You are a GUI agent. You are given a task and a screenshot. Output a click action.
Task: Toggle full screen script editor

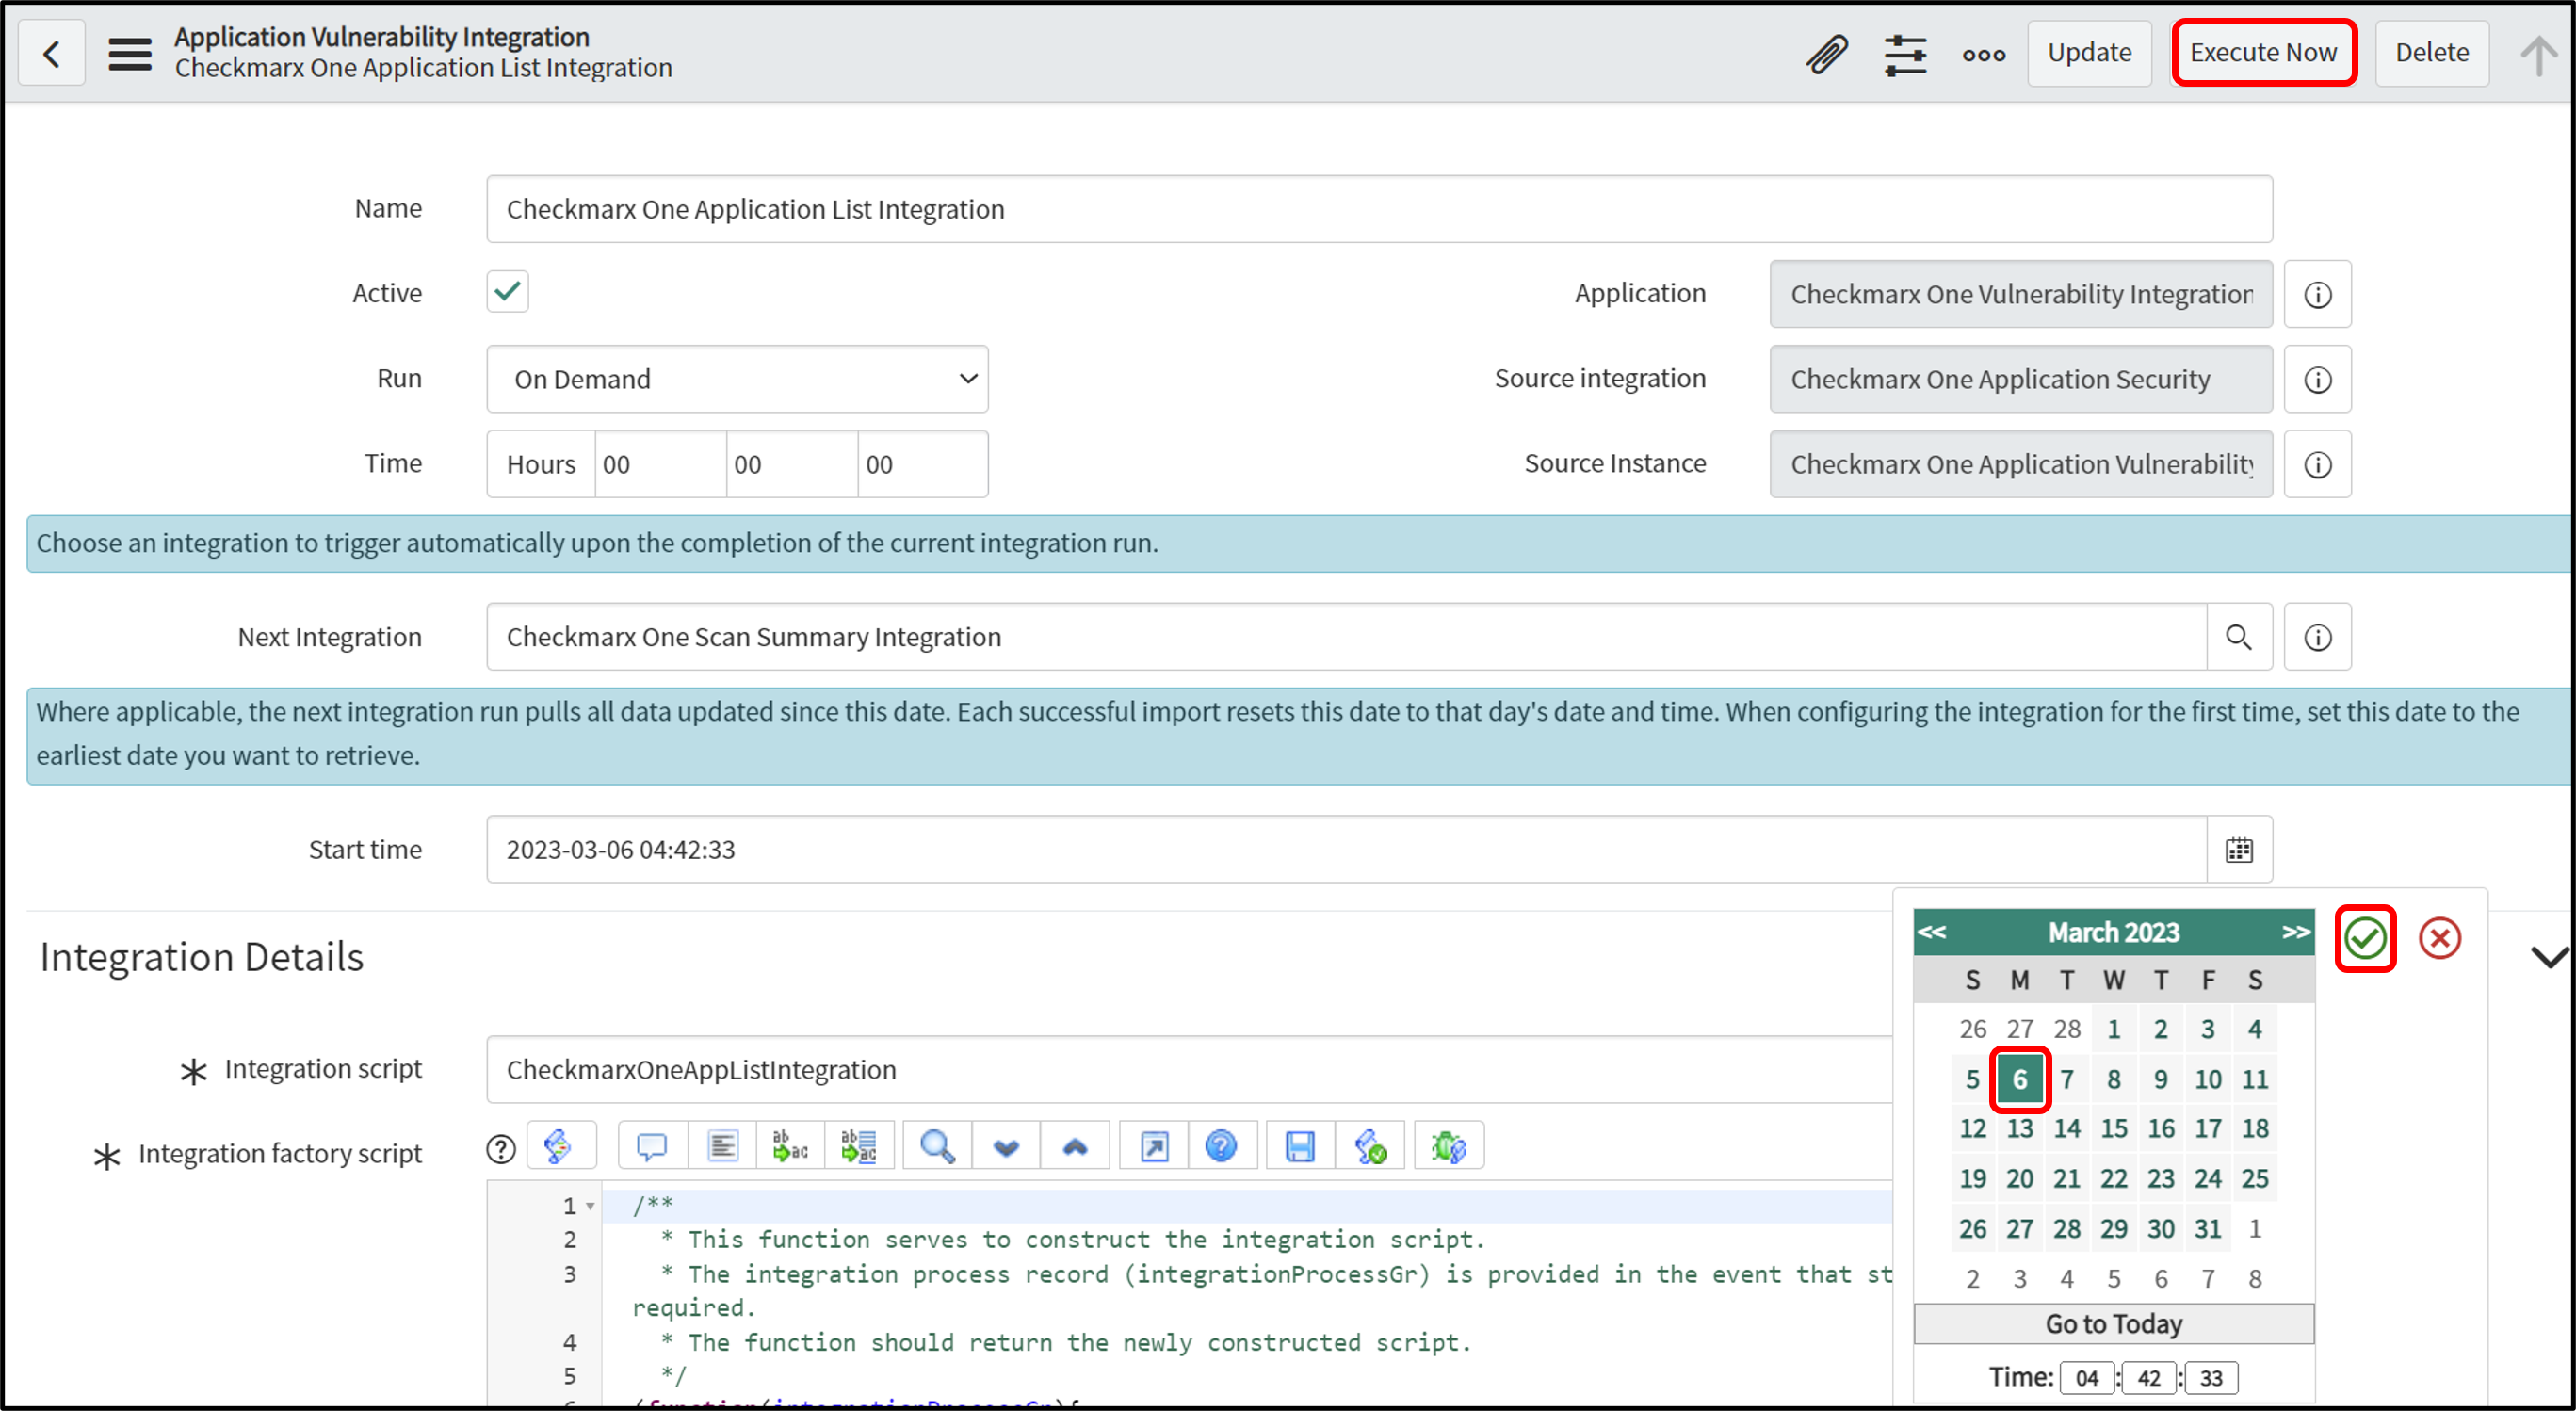point(1154,1145)
